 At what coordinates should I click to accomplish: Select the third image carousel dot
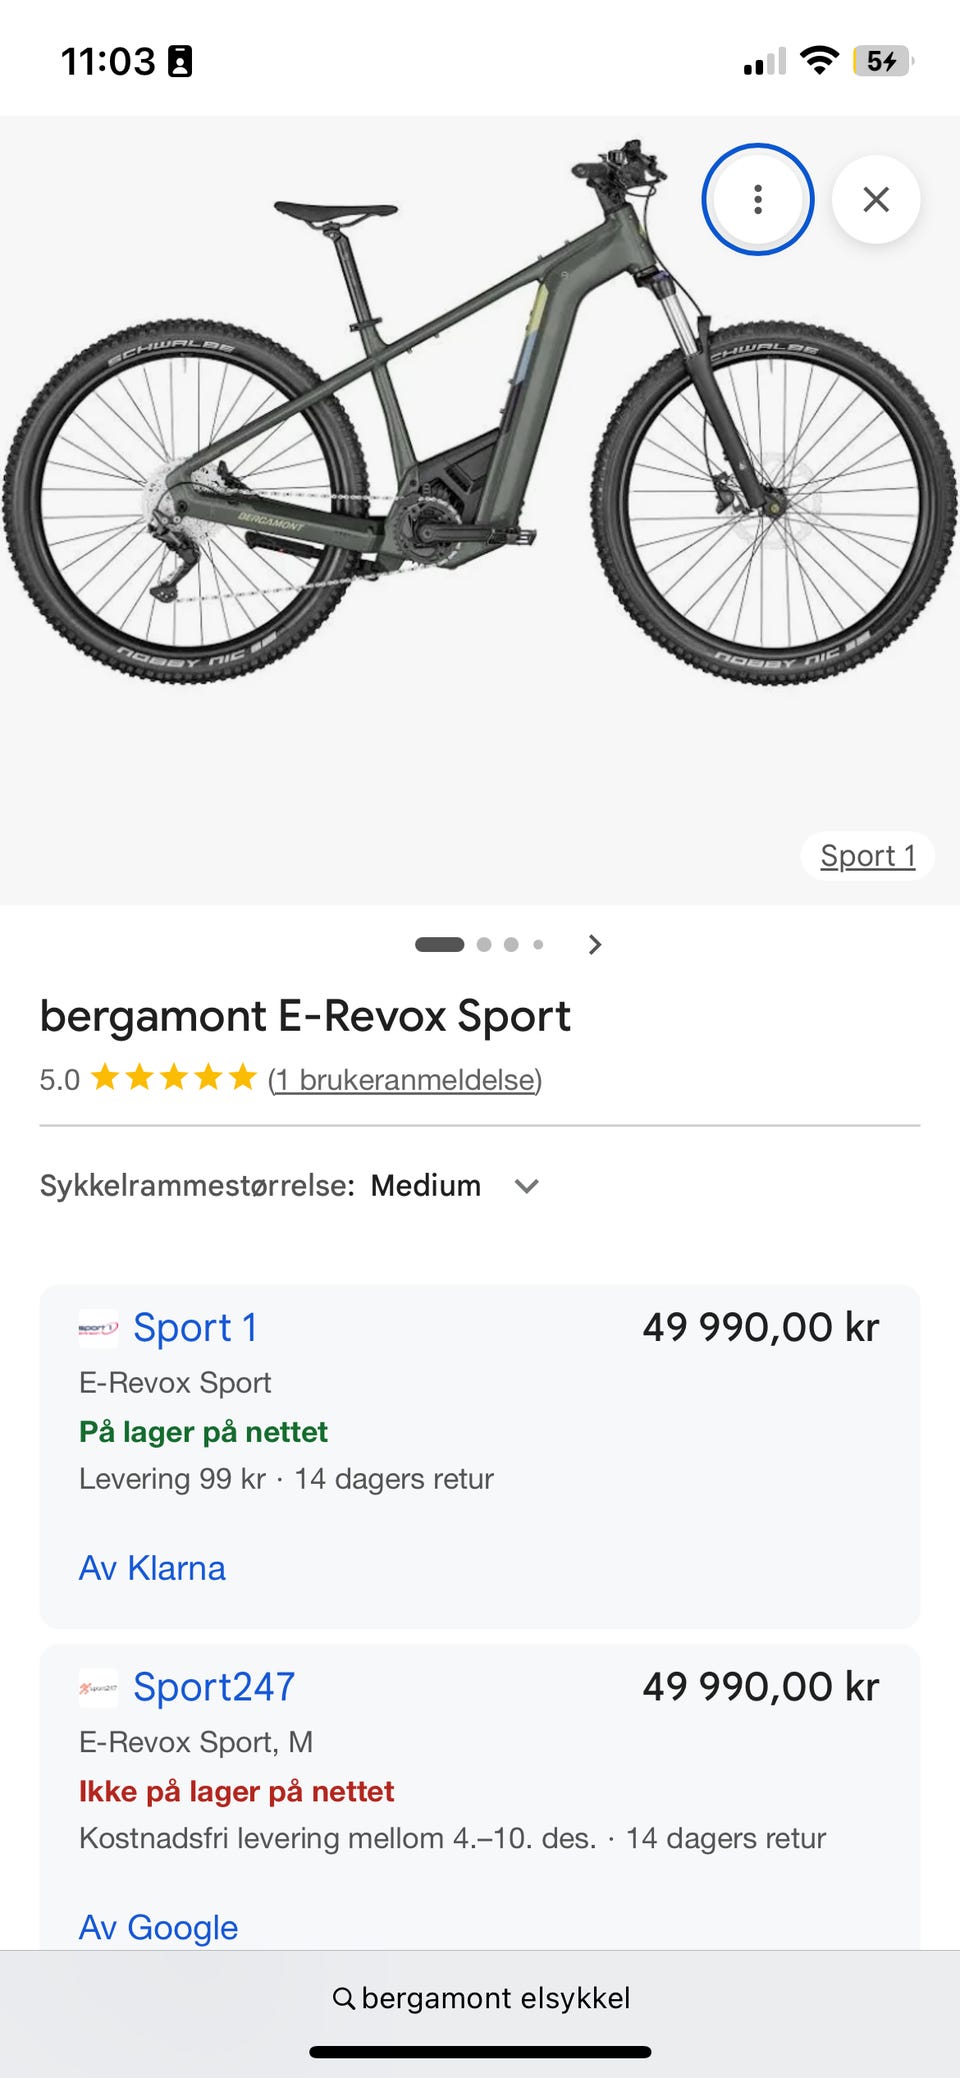click(x=511, y=944)
